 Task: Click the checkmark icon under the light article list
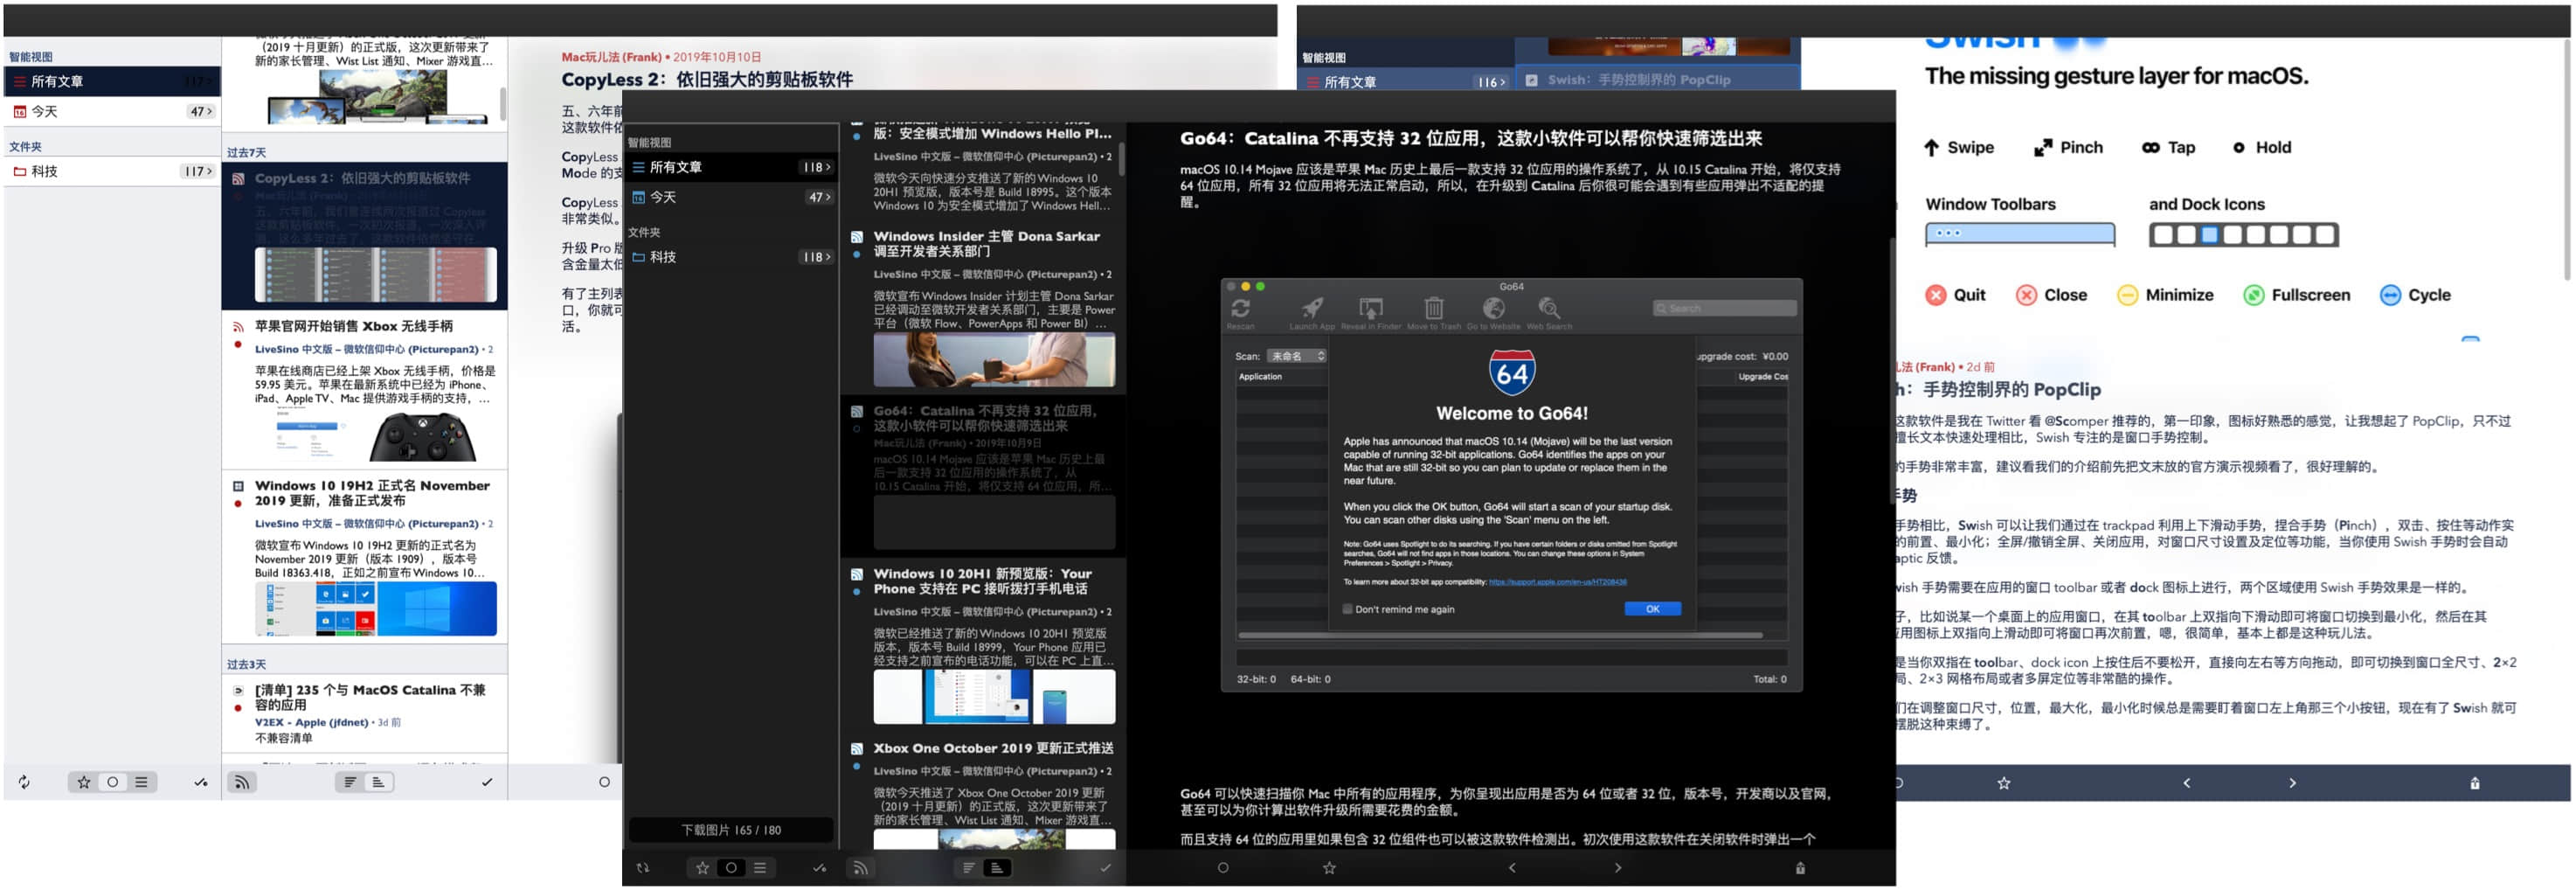pyautogui.click(x=487, y=782)
